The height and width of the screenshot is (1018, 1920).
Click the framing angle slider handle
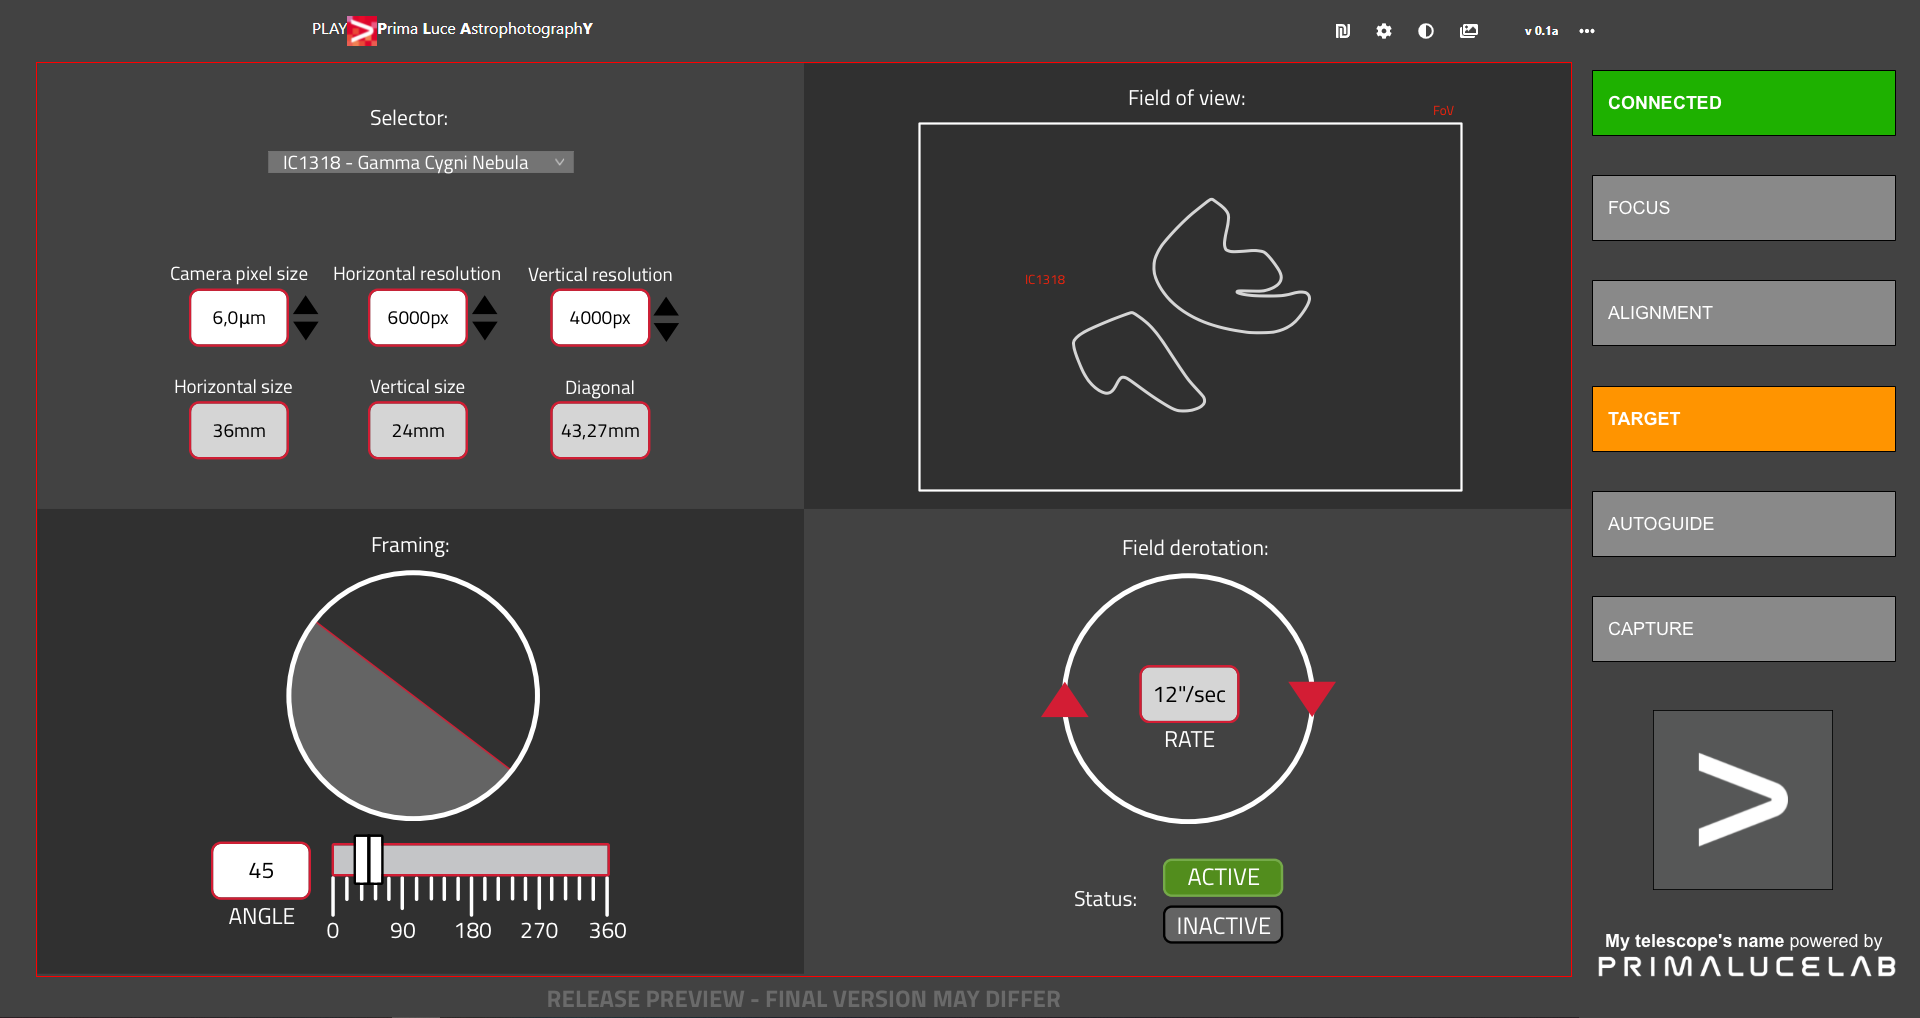point(368,860)
